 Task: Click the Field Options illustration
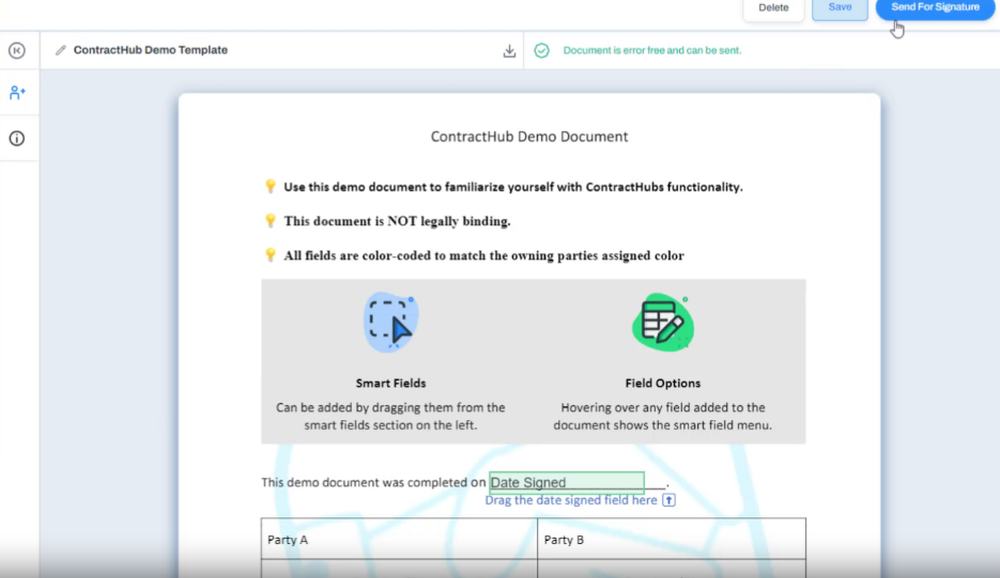click(663, 322)
